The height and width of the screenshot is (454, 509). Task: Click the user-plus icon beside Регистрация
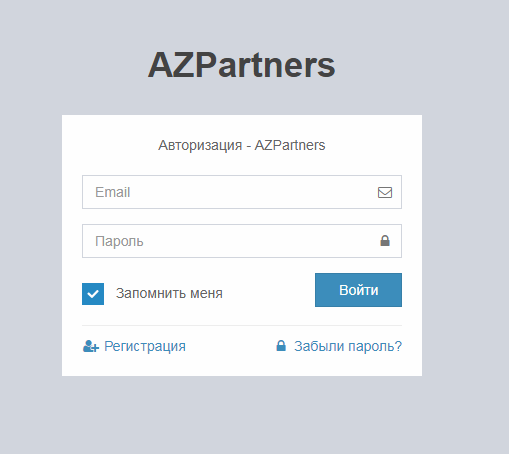tap(91, 346)
